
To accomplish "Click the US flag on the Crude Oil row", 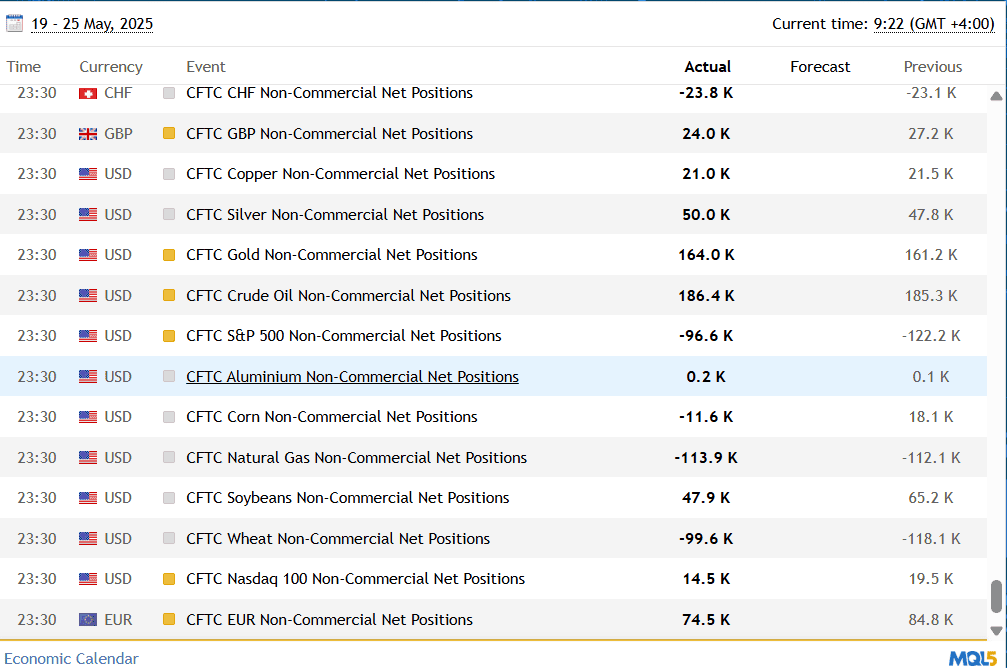I will 87,295.
